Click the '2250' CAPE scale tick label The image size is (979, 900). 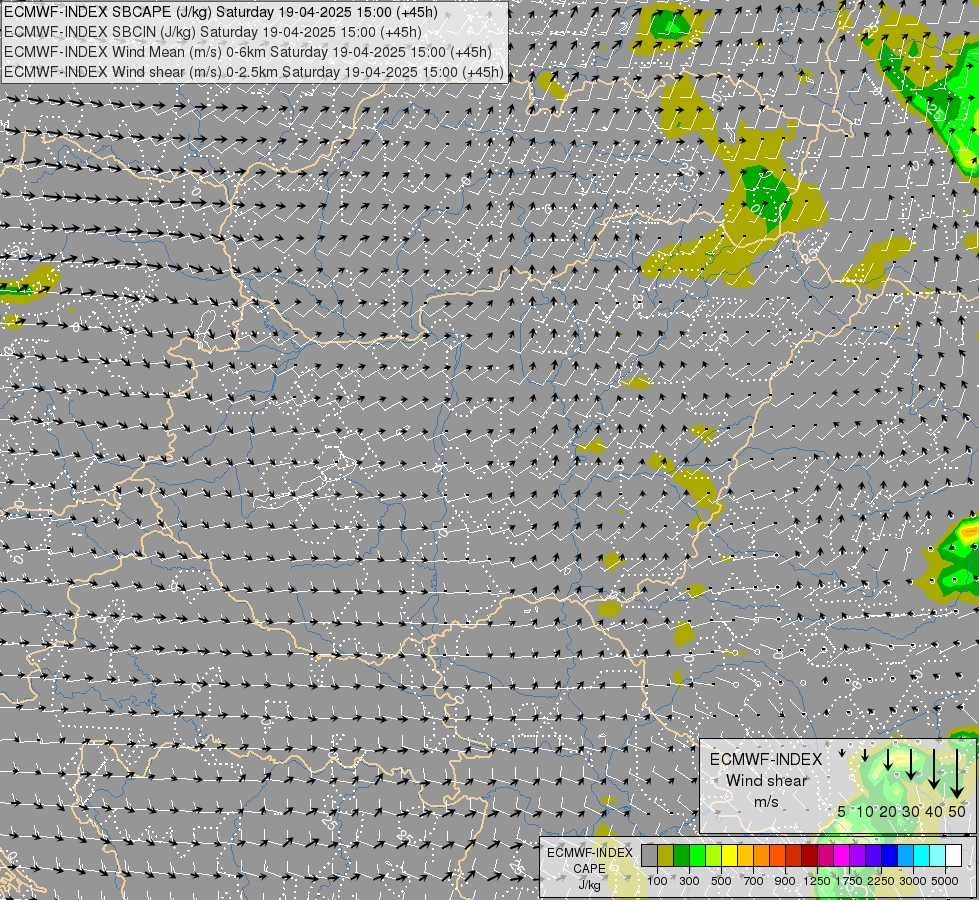click(x=881, y=881)
